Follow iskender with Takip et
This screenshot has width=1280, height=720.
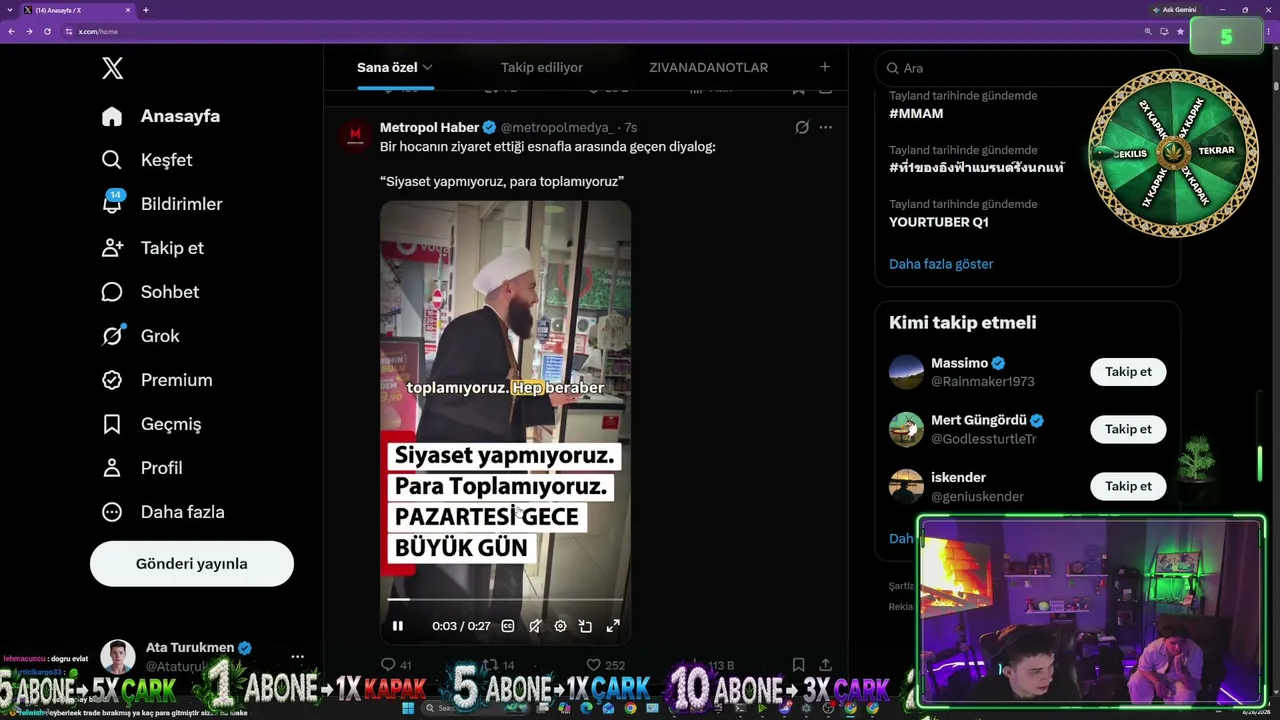coord(1128,486)
